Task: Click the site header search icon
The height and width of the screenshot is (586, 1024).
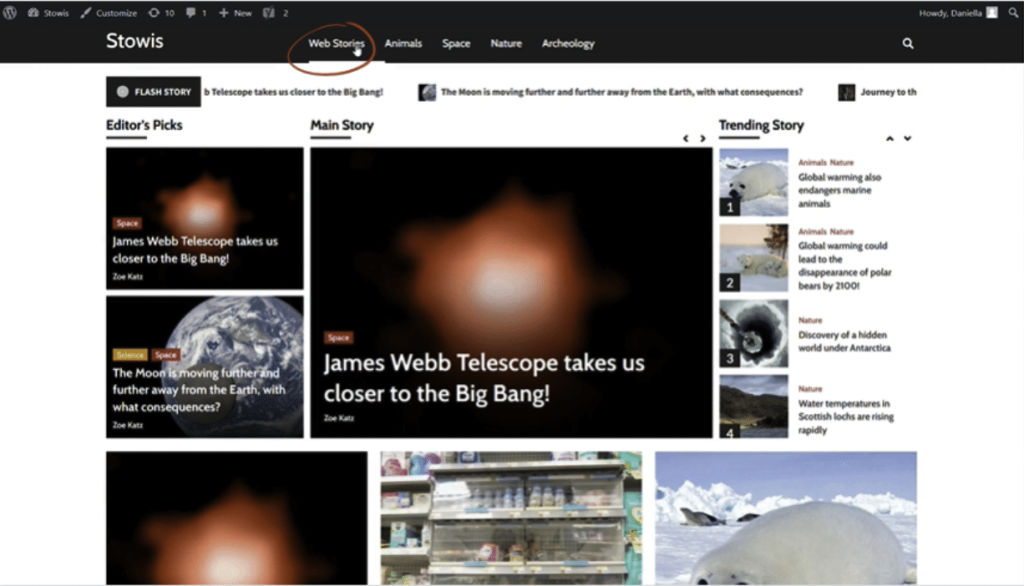Action: pos(908,43)
